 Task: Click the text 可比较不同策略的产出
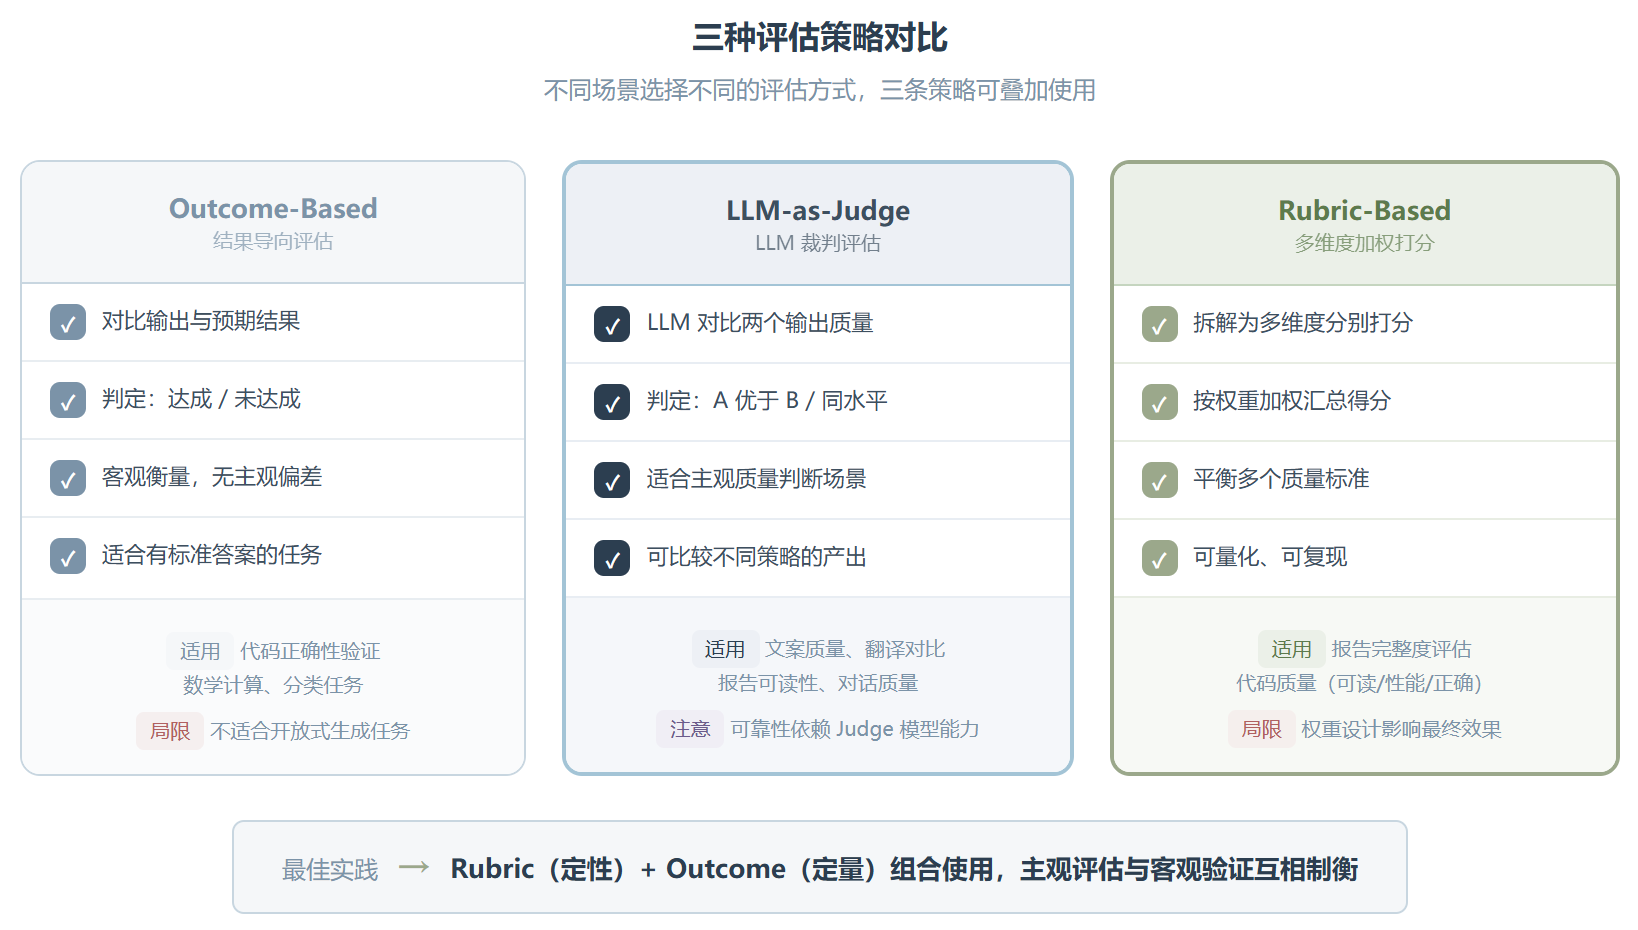coord(757,557)
